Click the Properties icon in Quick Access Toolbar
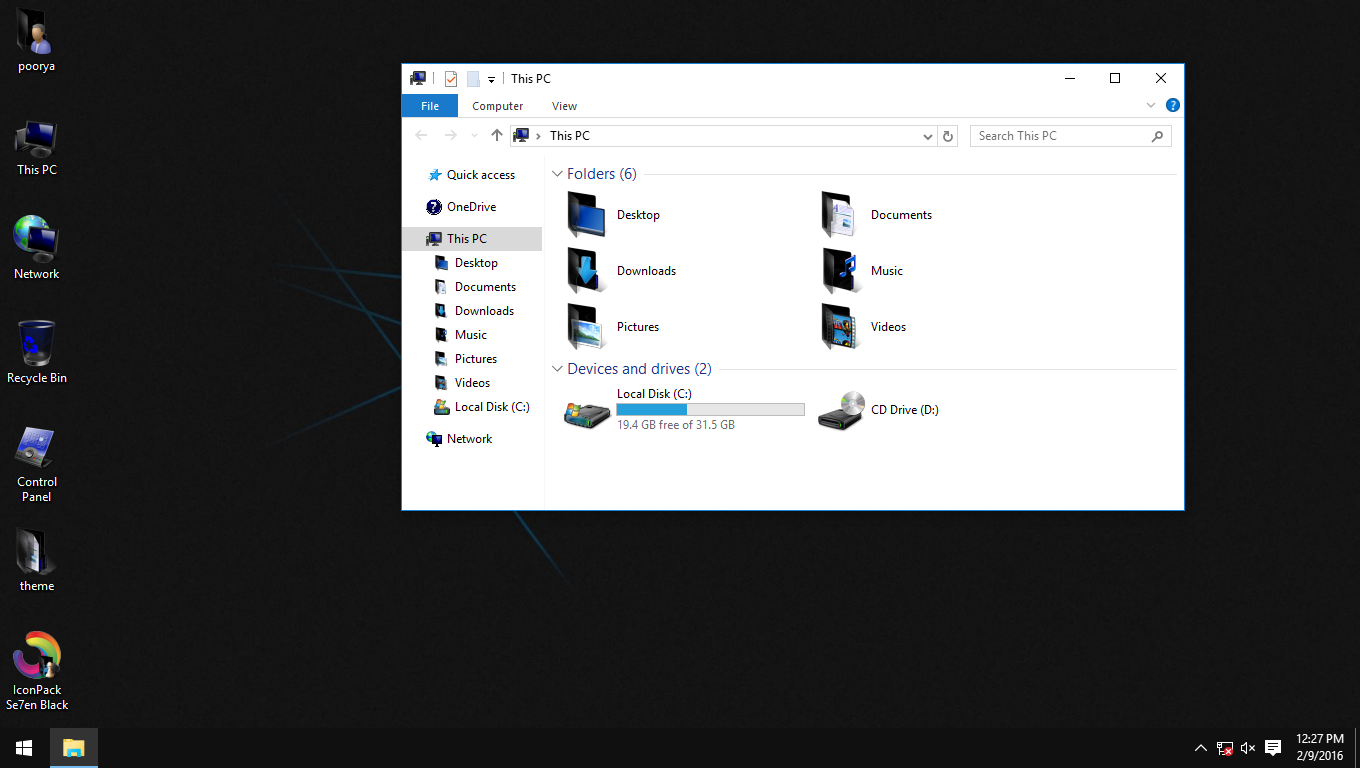The image size is (1360, 768). click(x=450, y=78)
